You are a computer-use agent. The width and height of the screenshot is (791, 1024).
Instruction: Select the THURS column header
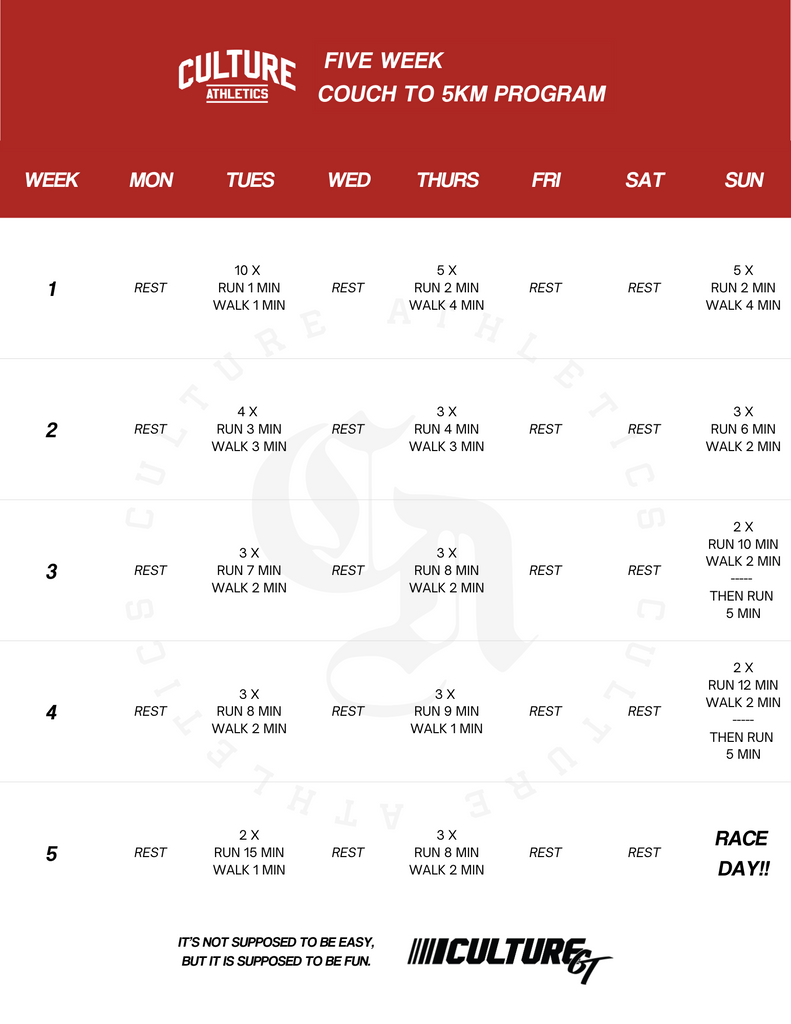tap(448, 180)
